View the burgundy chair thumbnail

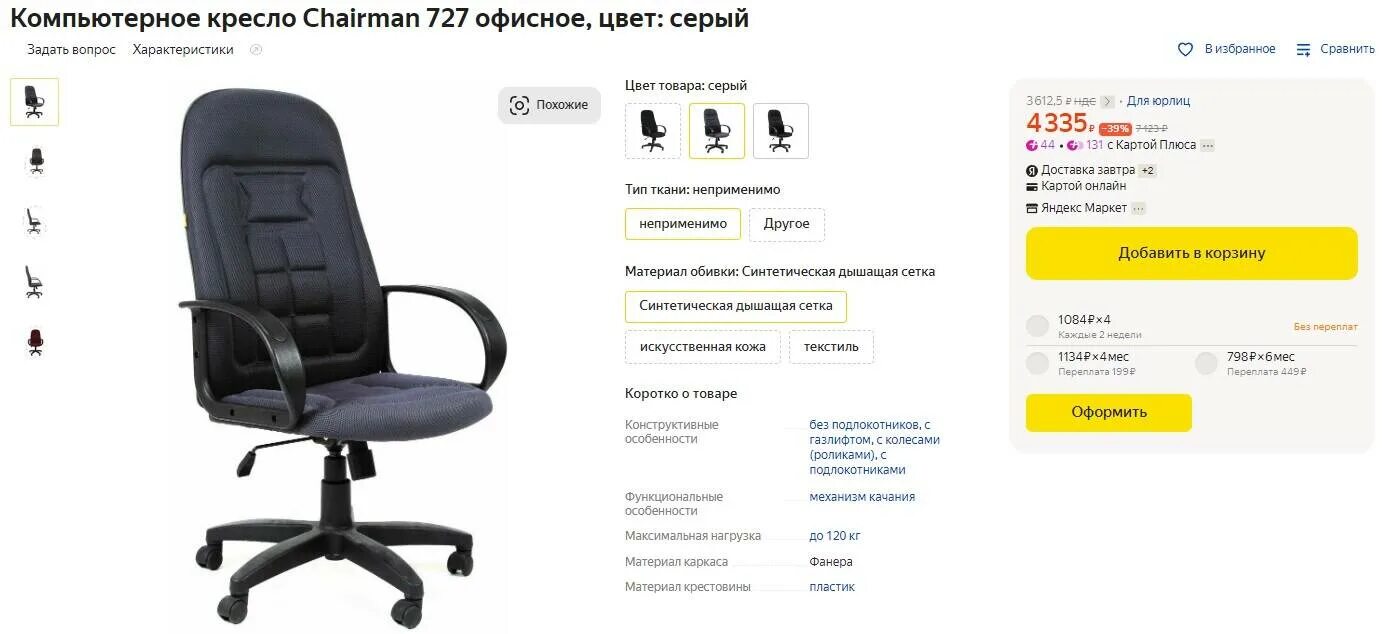tap(35, 342)
